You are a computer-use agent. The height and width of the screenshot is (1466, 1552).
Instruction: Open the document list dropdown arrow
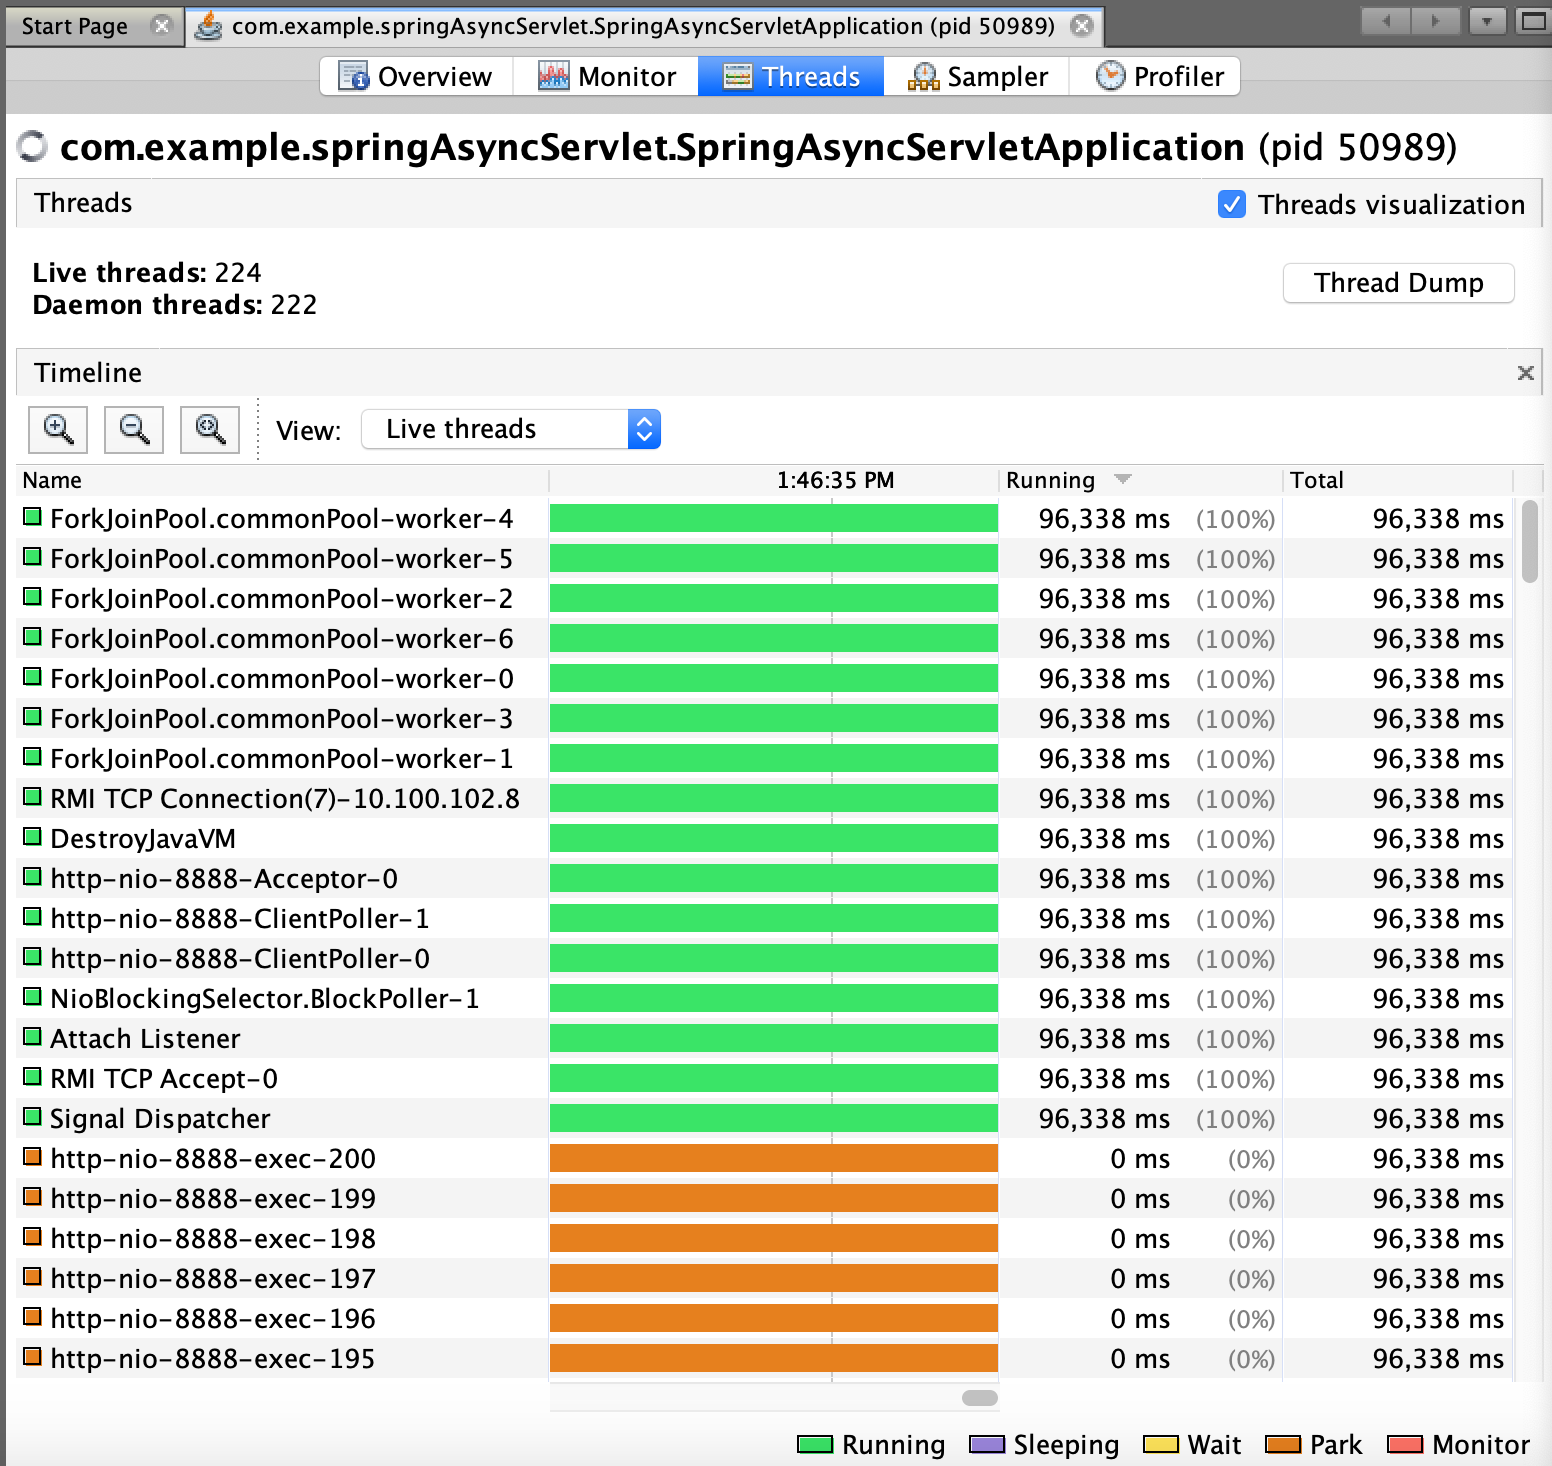click(1487, 21)
